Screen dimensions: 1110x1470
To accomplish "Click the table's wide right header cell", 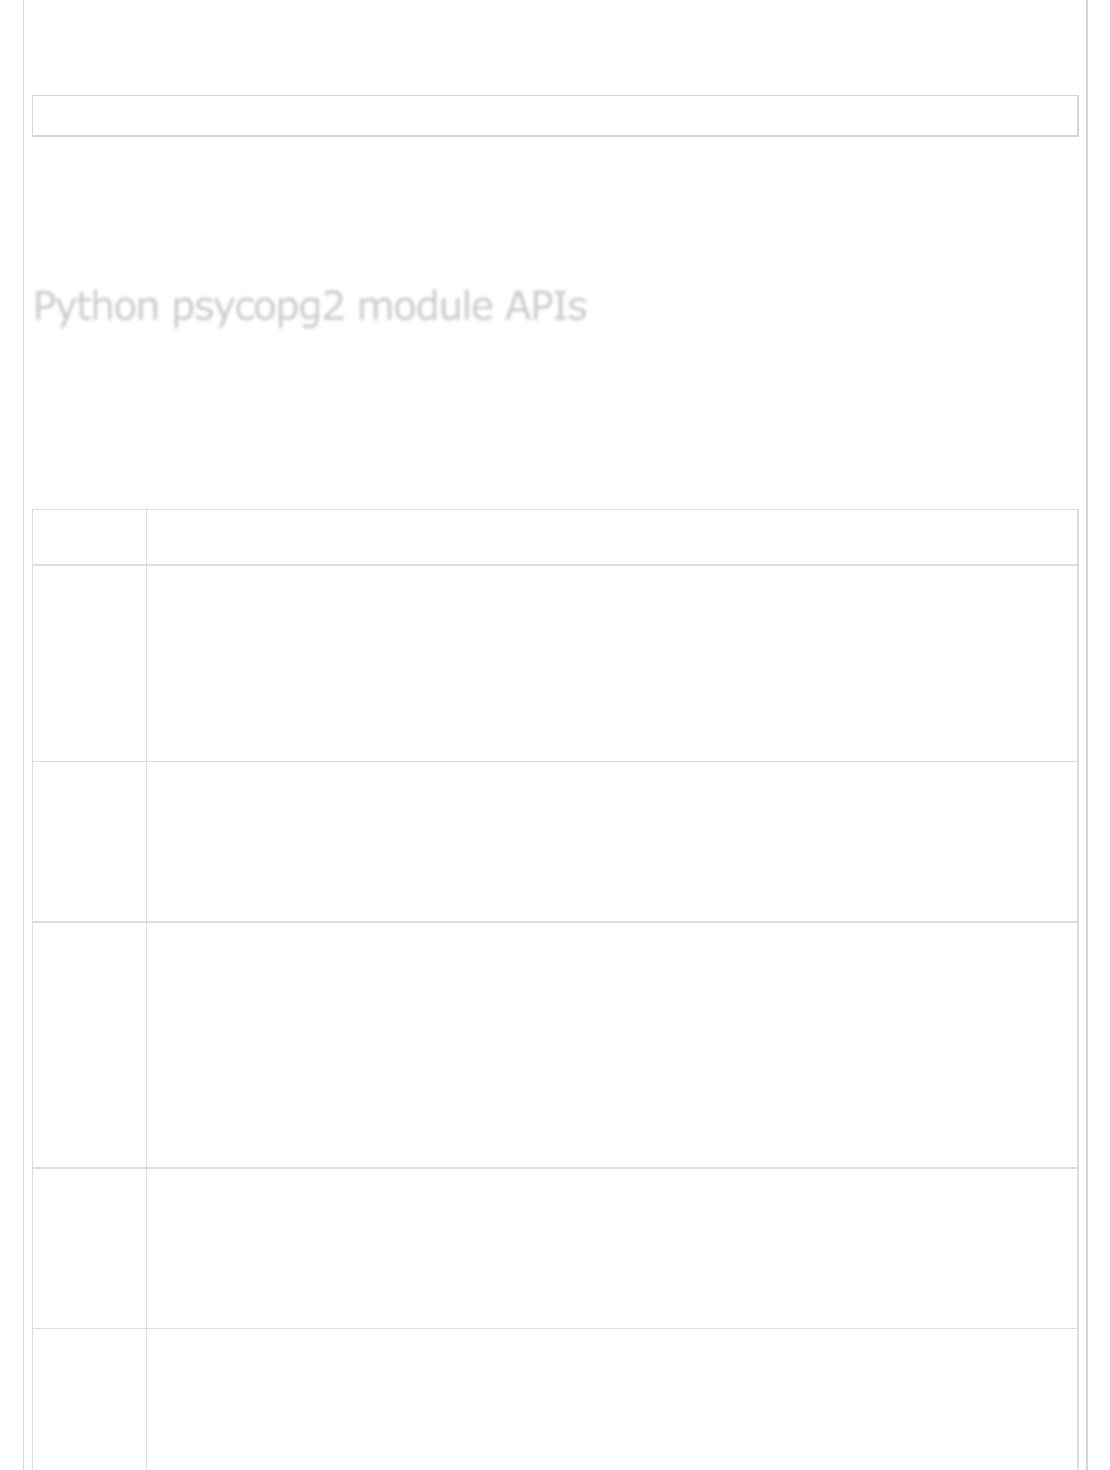I will pos(611,538).
